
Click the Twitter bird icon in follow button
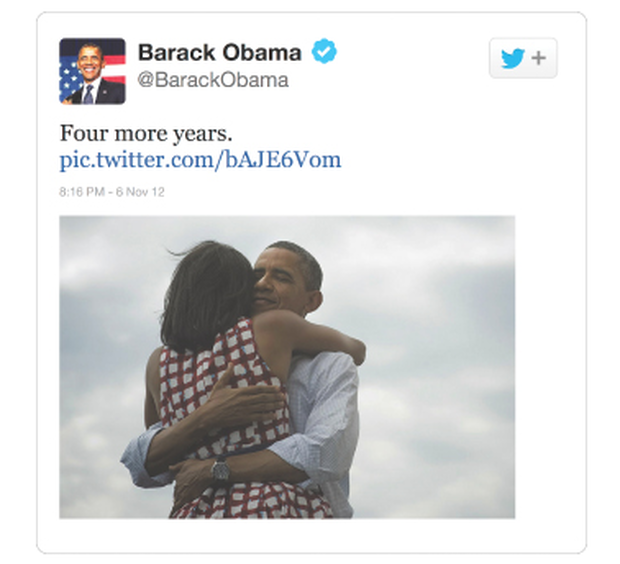click(x=512, y=59)
